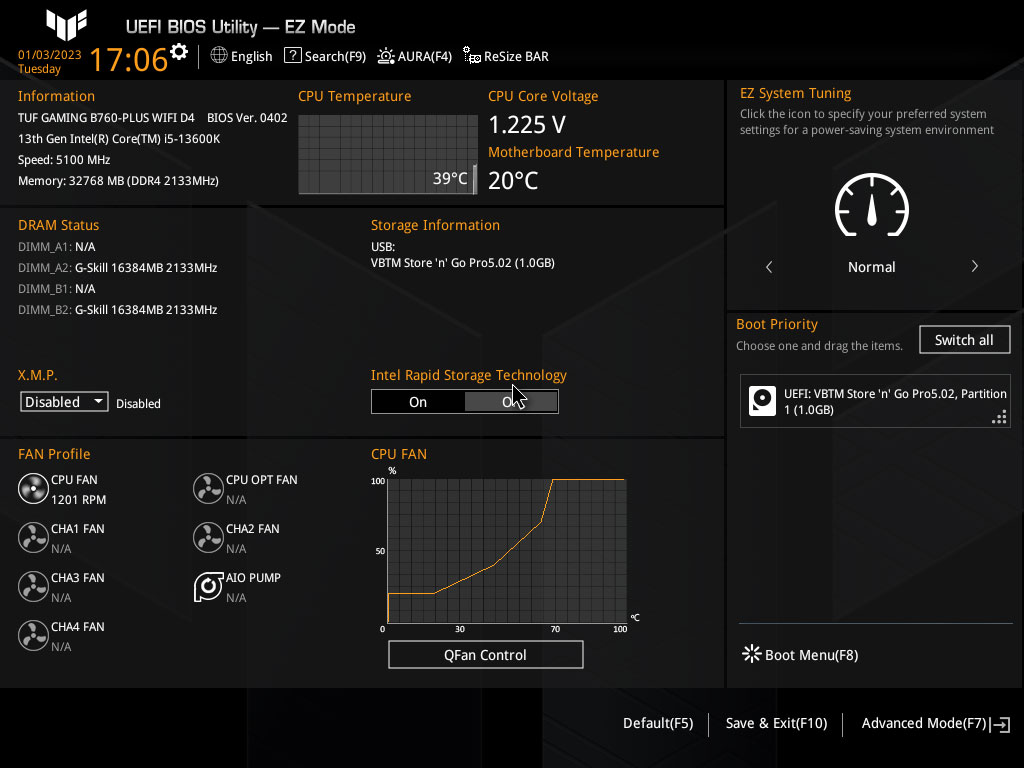This screenshot has width=1024, height=768.
Task: Go to the previous EZ tuning mode
Action: click(x=769, y=267)
